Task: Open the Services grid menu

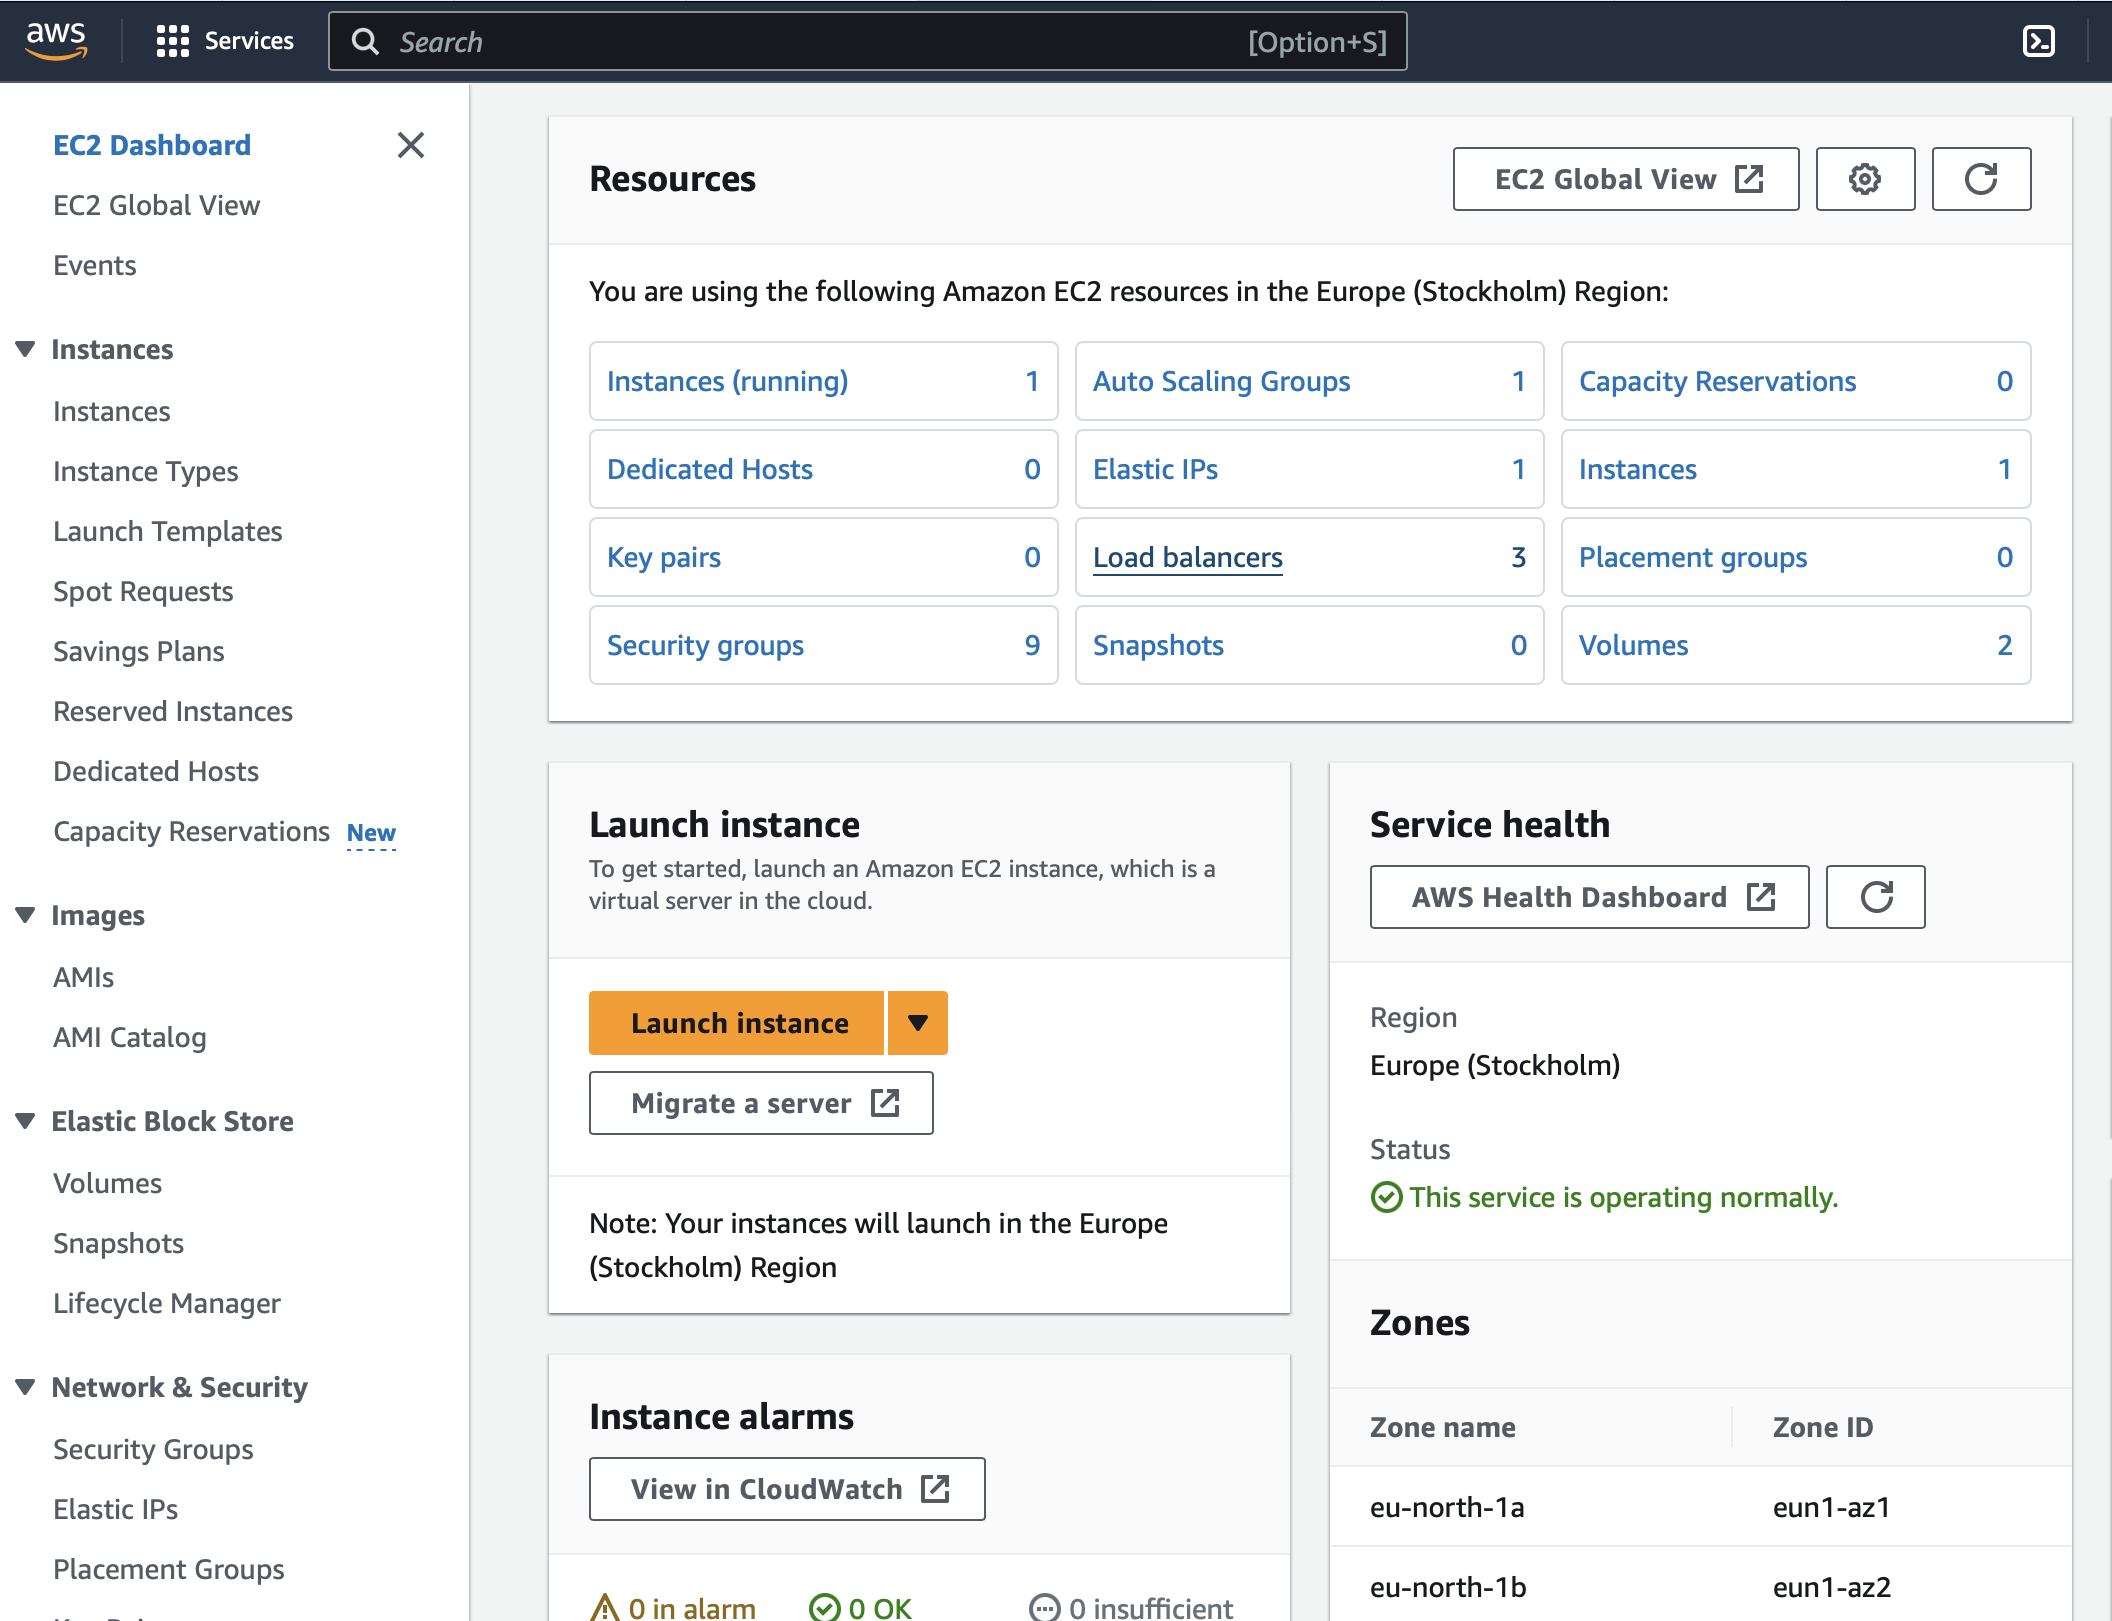Action: (x=225, y=41)
